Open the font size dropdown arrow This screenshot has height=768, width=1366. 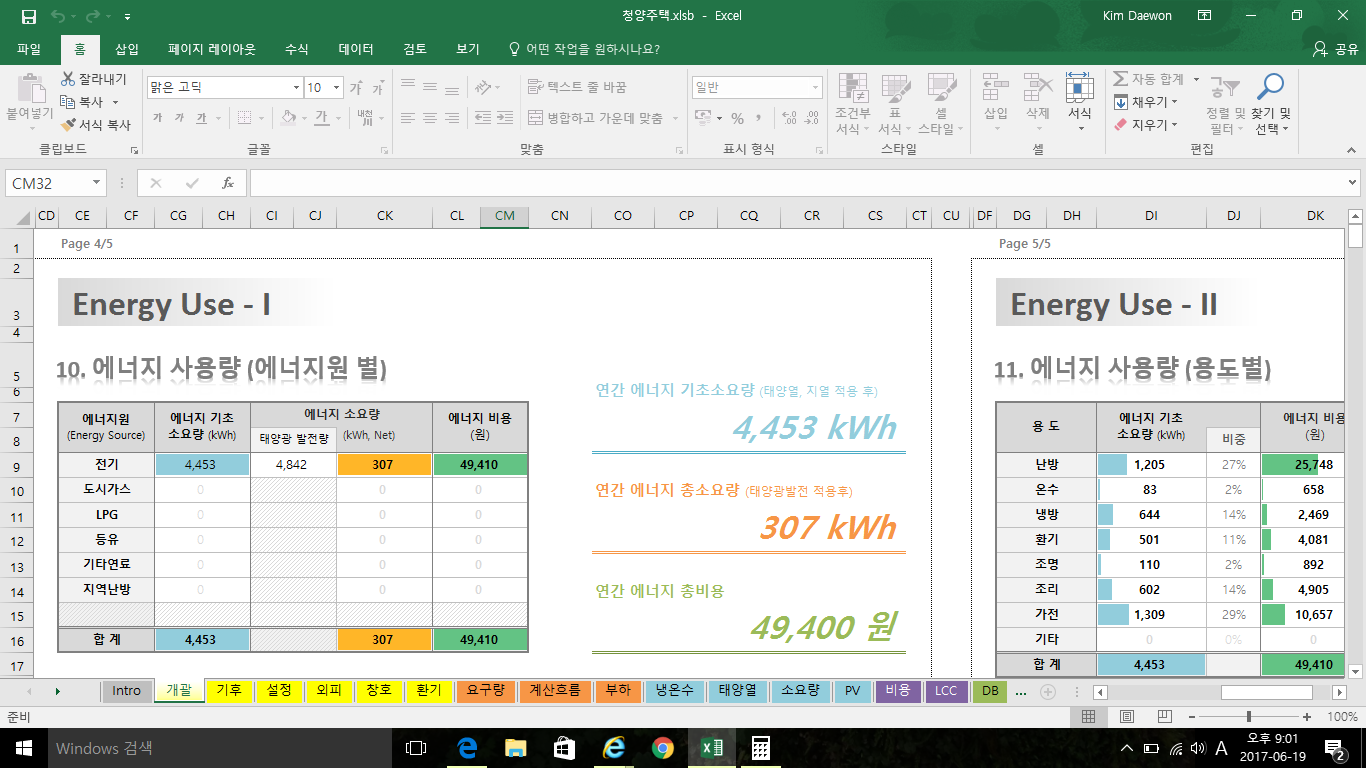(x=336, y=88)
